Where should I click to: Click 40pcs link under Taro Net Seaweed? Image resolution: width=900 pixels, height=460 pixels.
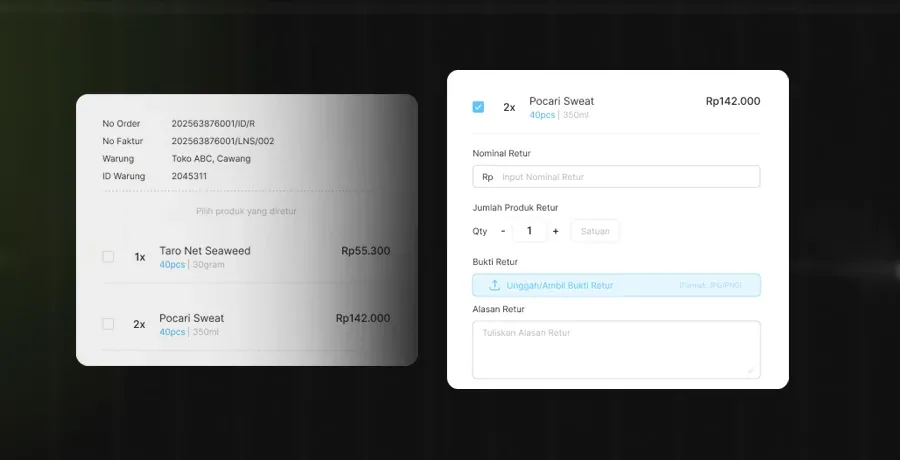pos(172,265)
